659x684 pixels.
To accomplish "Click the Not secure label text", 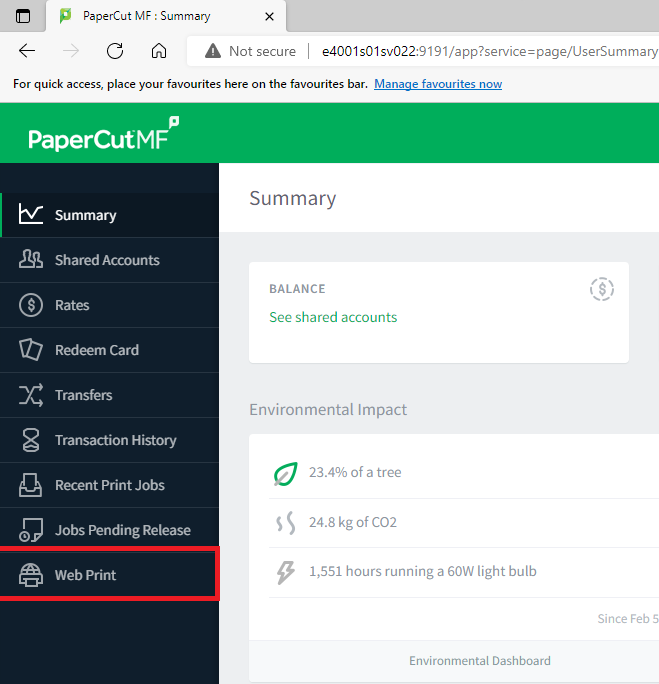I will (x=263, y=51).
